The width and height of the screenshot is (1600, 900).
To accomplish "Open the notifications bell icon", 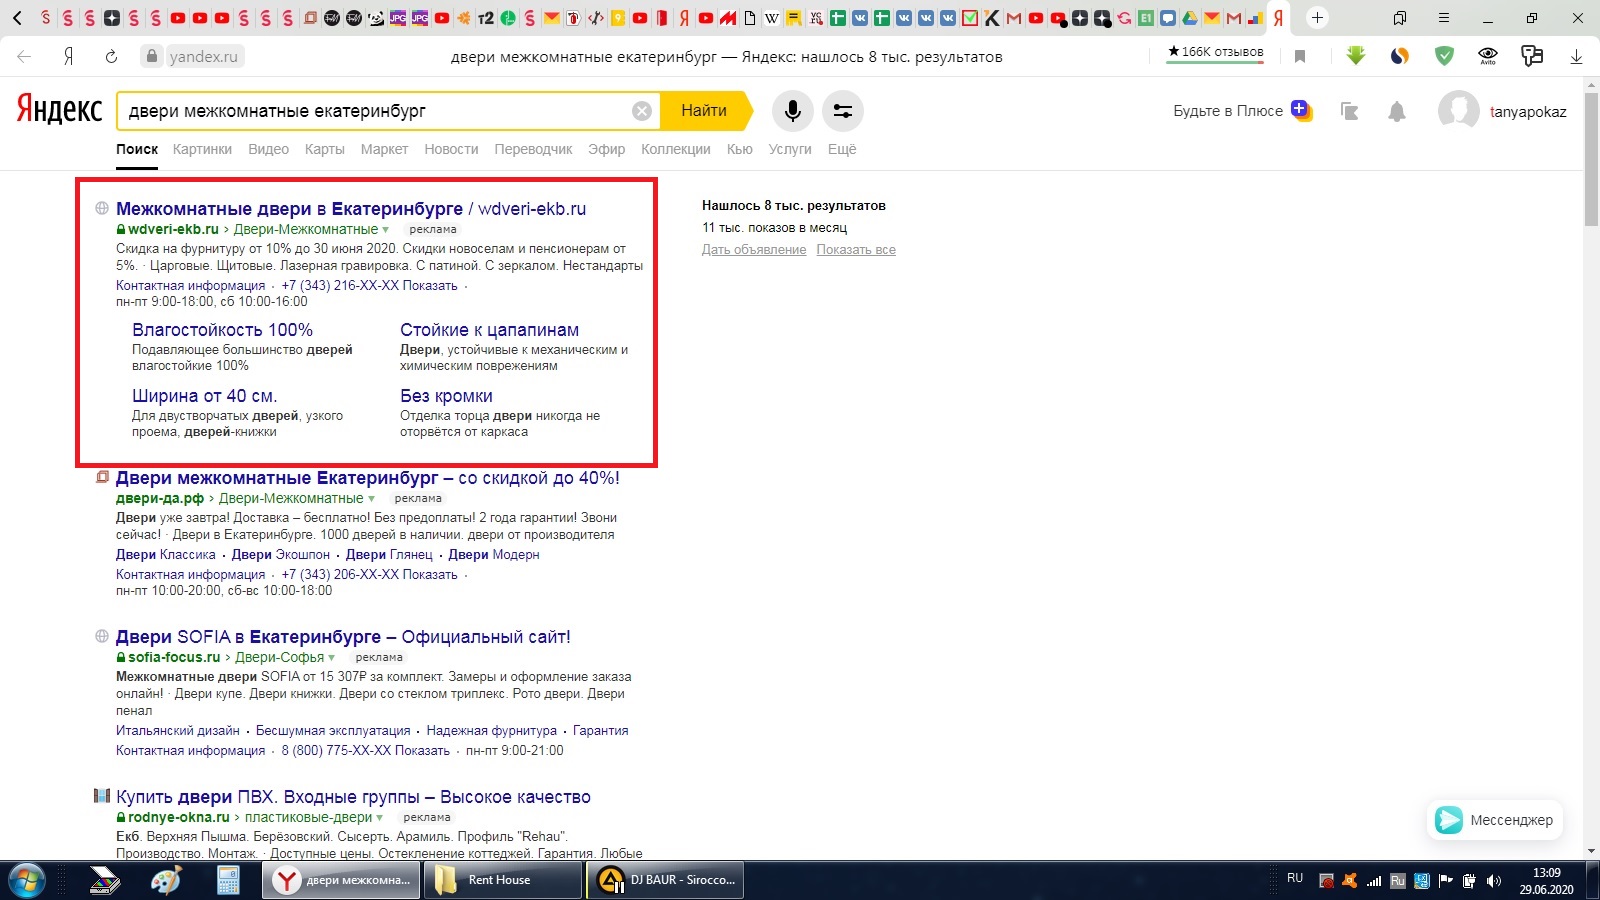I will coord(1397,112).
